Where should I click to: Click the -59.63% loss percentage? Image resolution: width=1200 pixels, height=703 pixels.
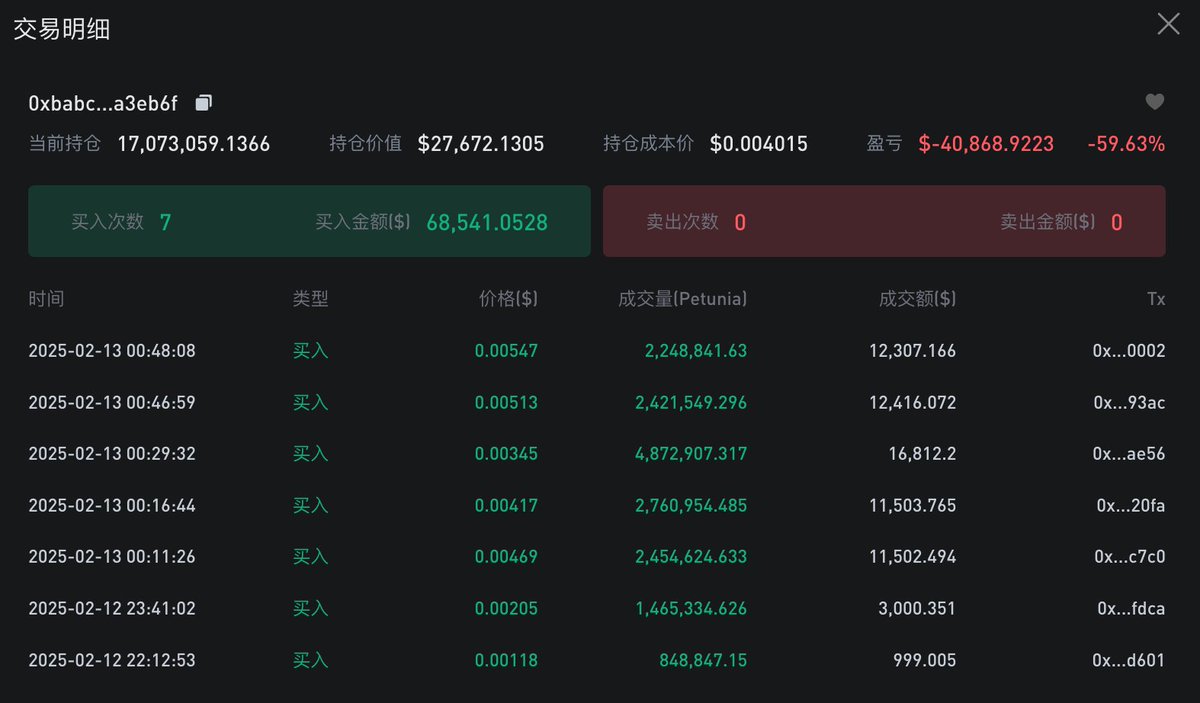1126,143
